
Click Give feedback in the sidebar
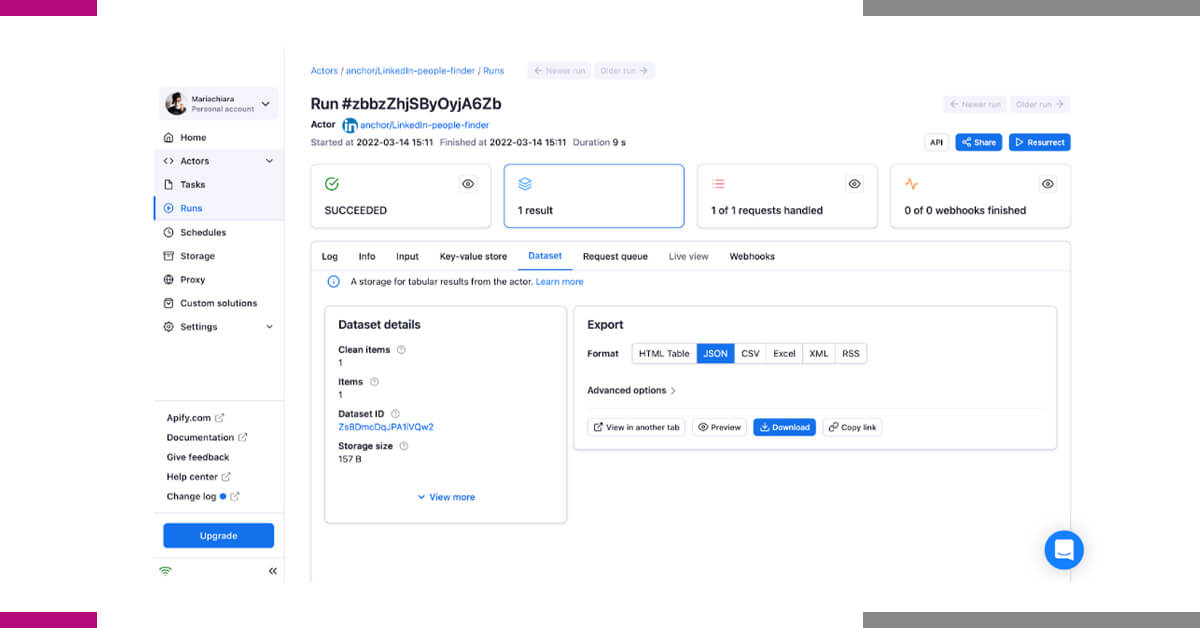198,458
